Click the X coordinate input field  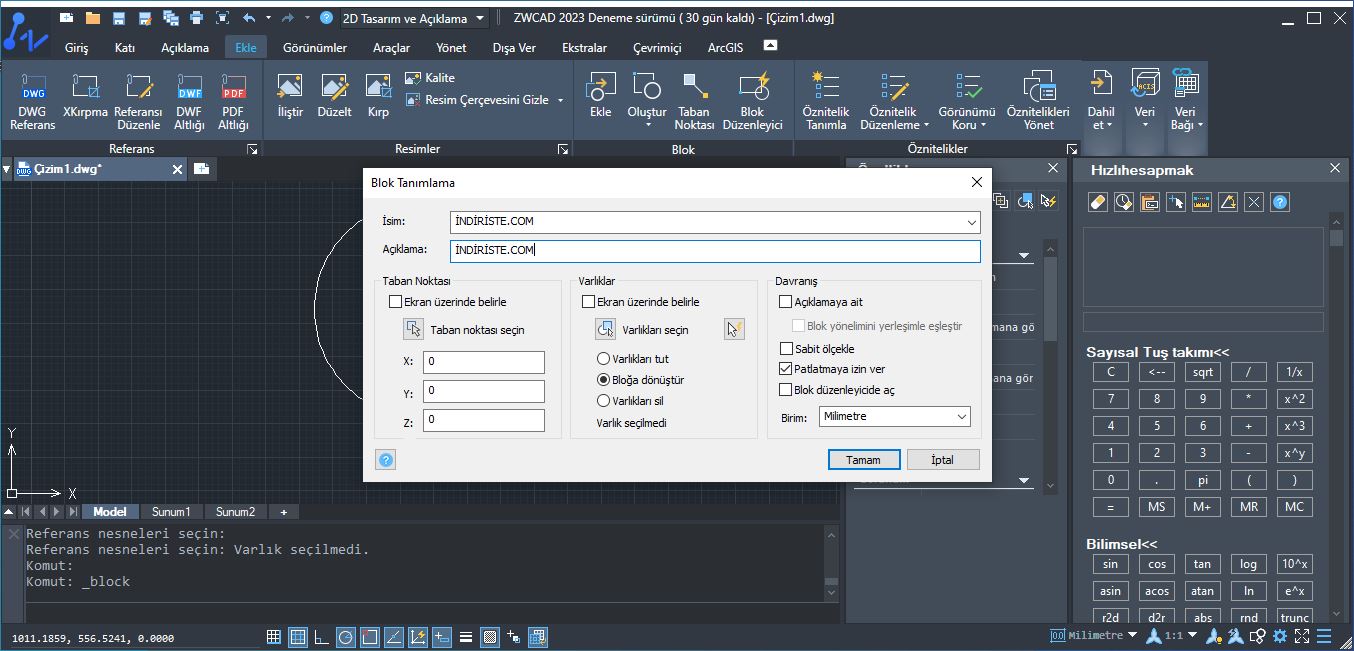click(484, 362)
